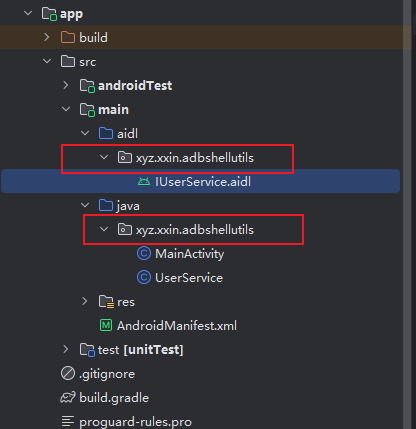Click the UserService class icon
This screenshot has height=429, width=416.
click(x=144, y=278)
